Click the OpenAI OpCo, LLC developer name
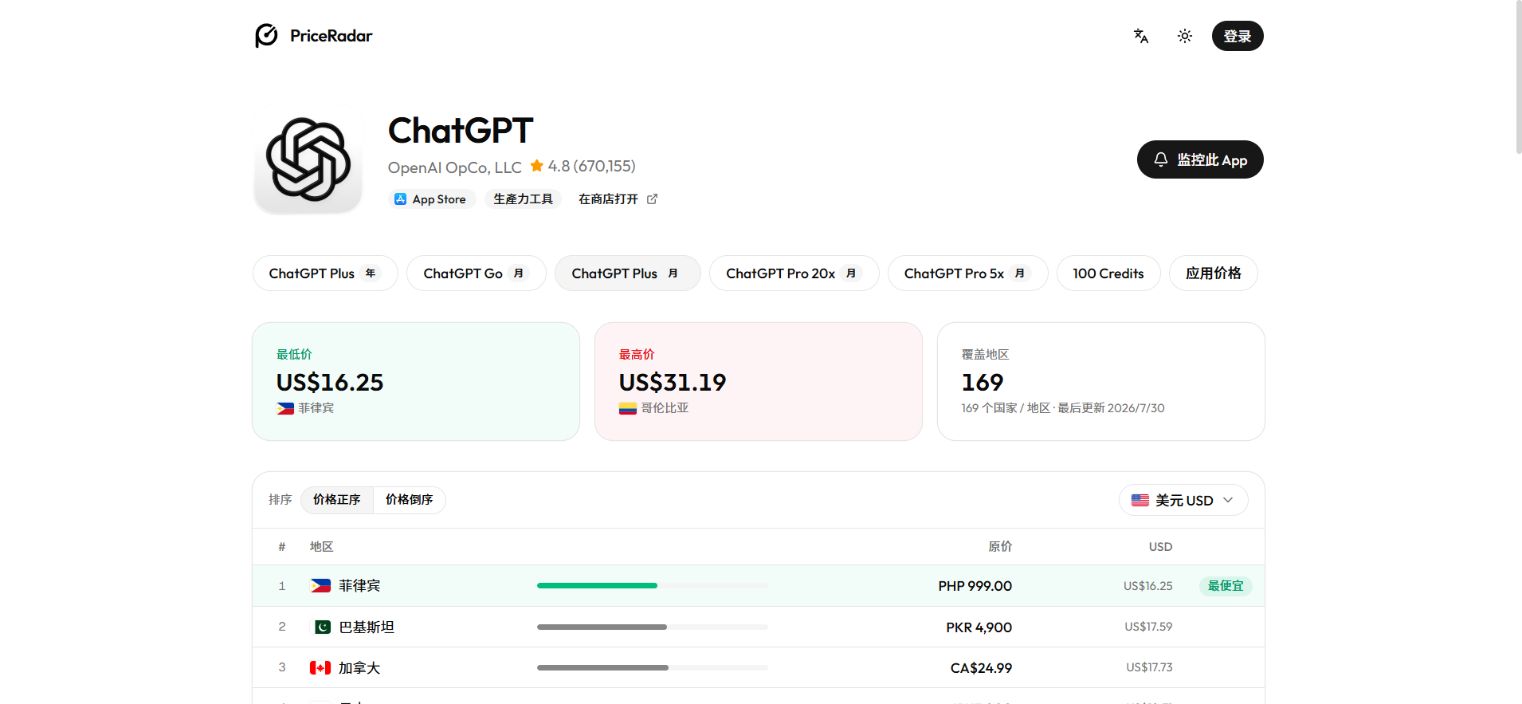The image size is (1522, 704). pyautogui.click(x=455, y=166)
